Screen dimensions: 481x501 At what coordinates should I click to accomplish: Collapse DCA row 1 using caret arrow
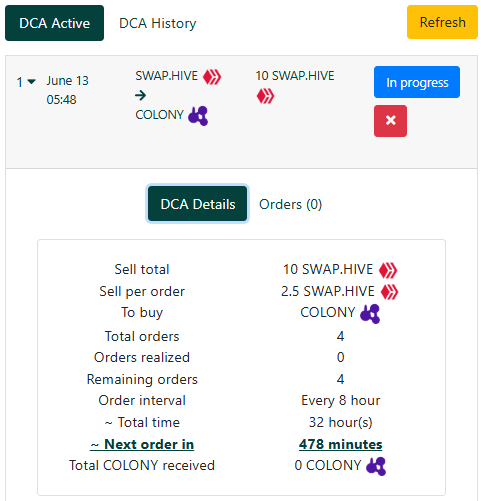pos(32,81)
